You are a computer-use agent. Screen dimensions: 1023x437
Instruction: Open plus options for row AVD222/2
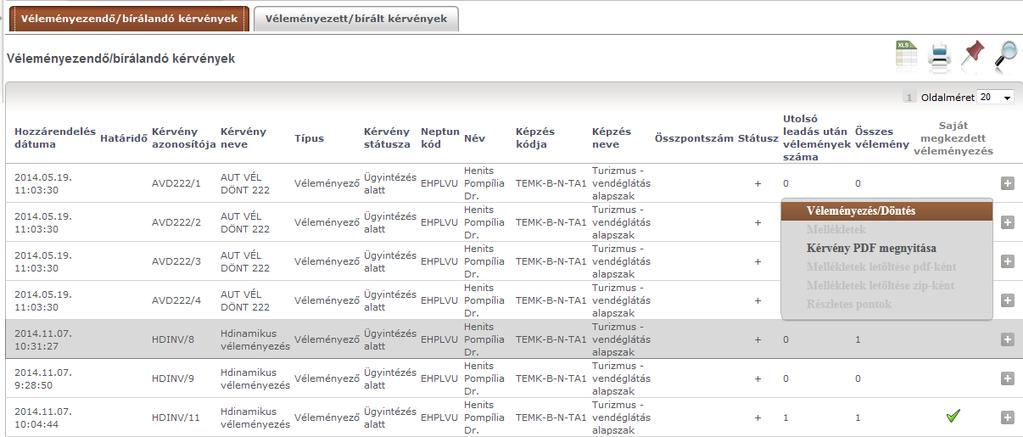click(x=1007, y=222)
